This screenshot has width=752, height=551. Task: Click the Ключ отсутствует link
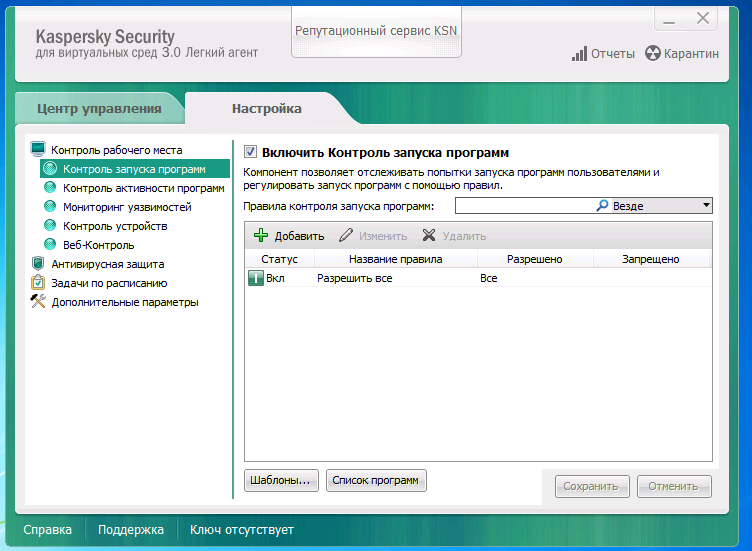pos(242,530)
